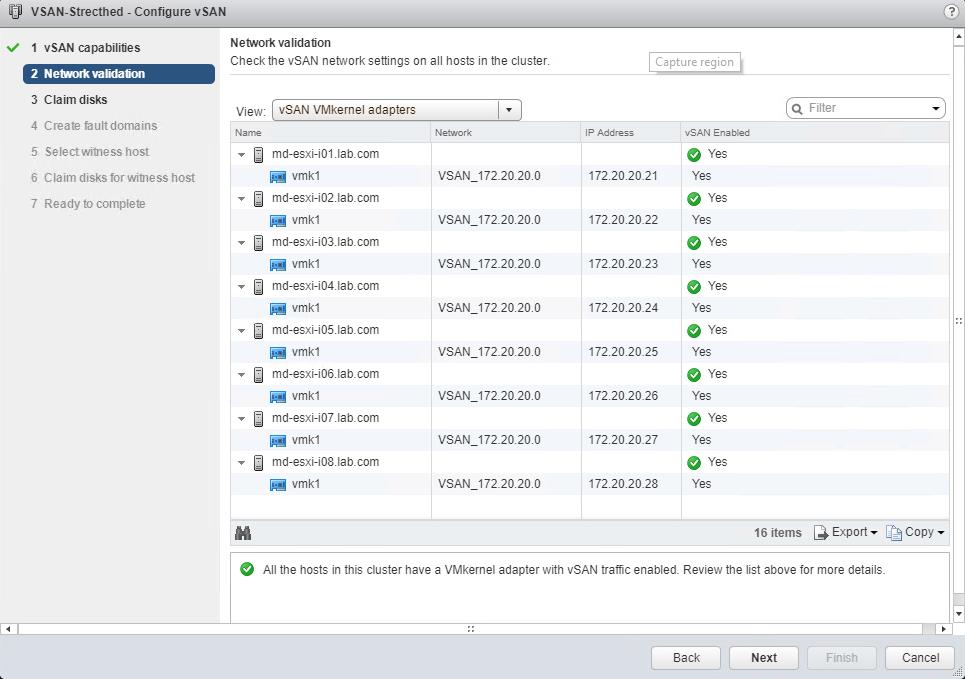Click the vSAN cluster icon in title bar

point(15,11)
